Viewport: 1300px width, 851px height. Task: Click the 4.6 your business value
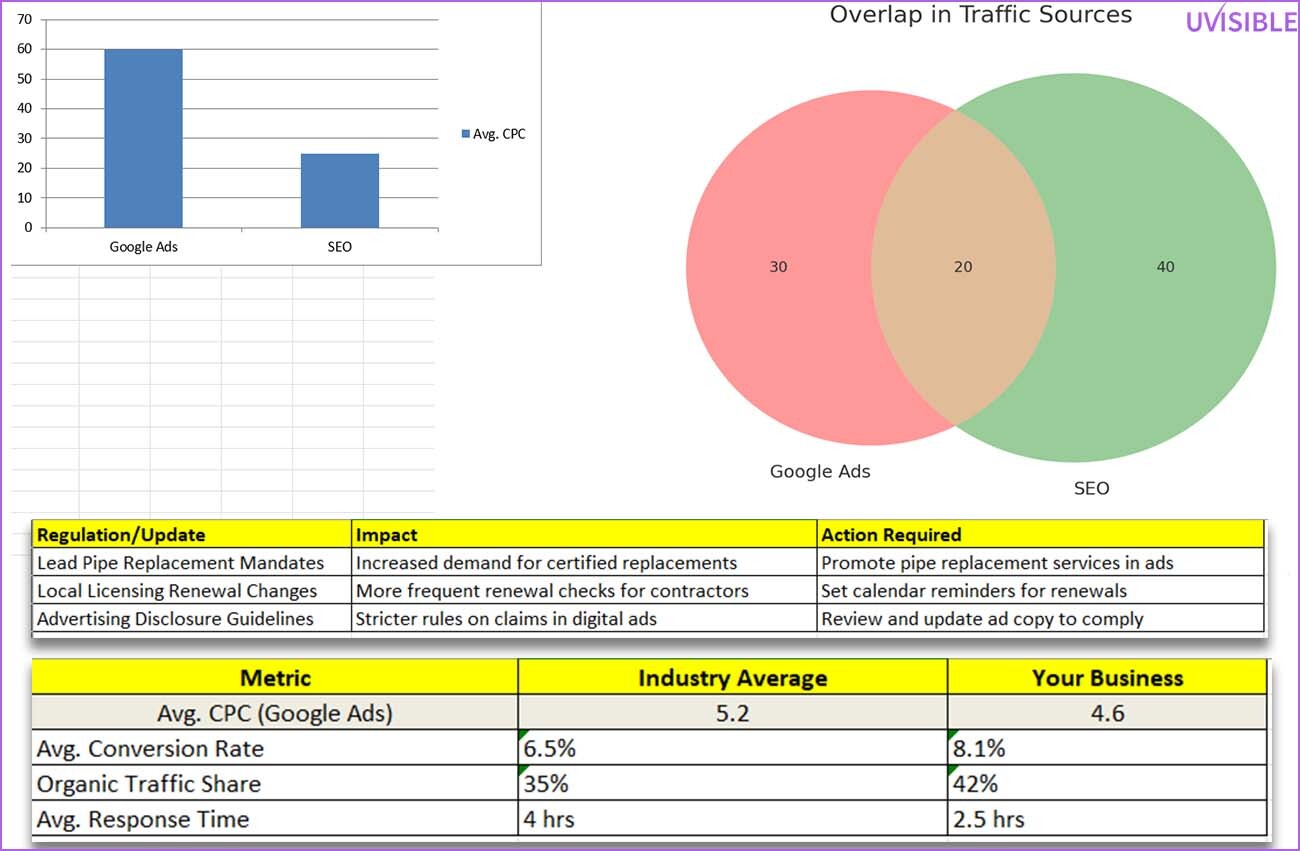[1107, 713]
